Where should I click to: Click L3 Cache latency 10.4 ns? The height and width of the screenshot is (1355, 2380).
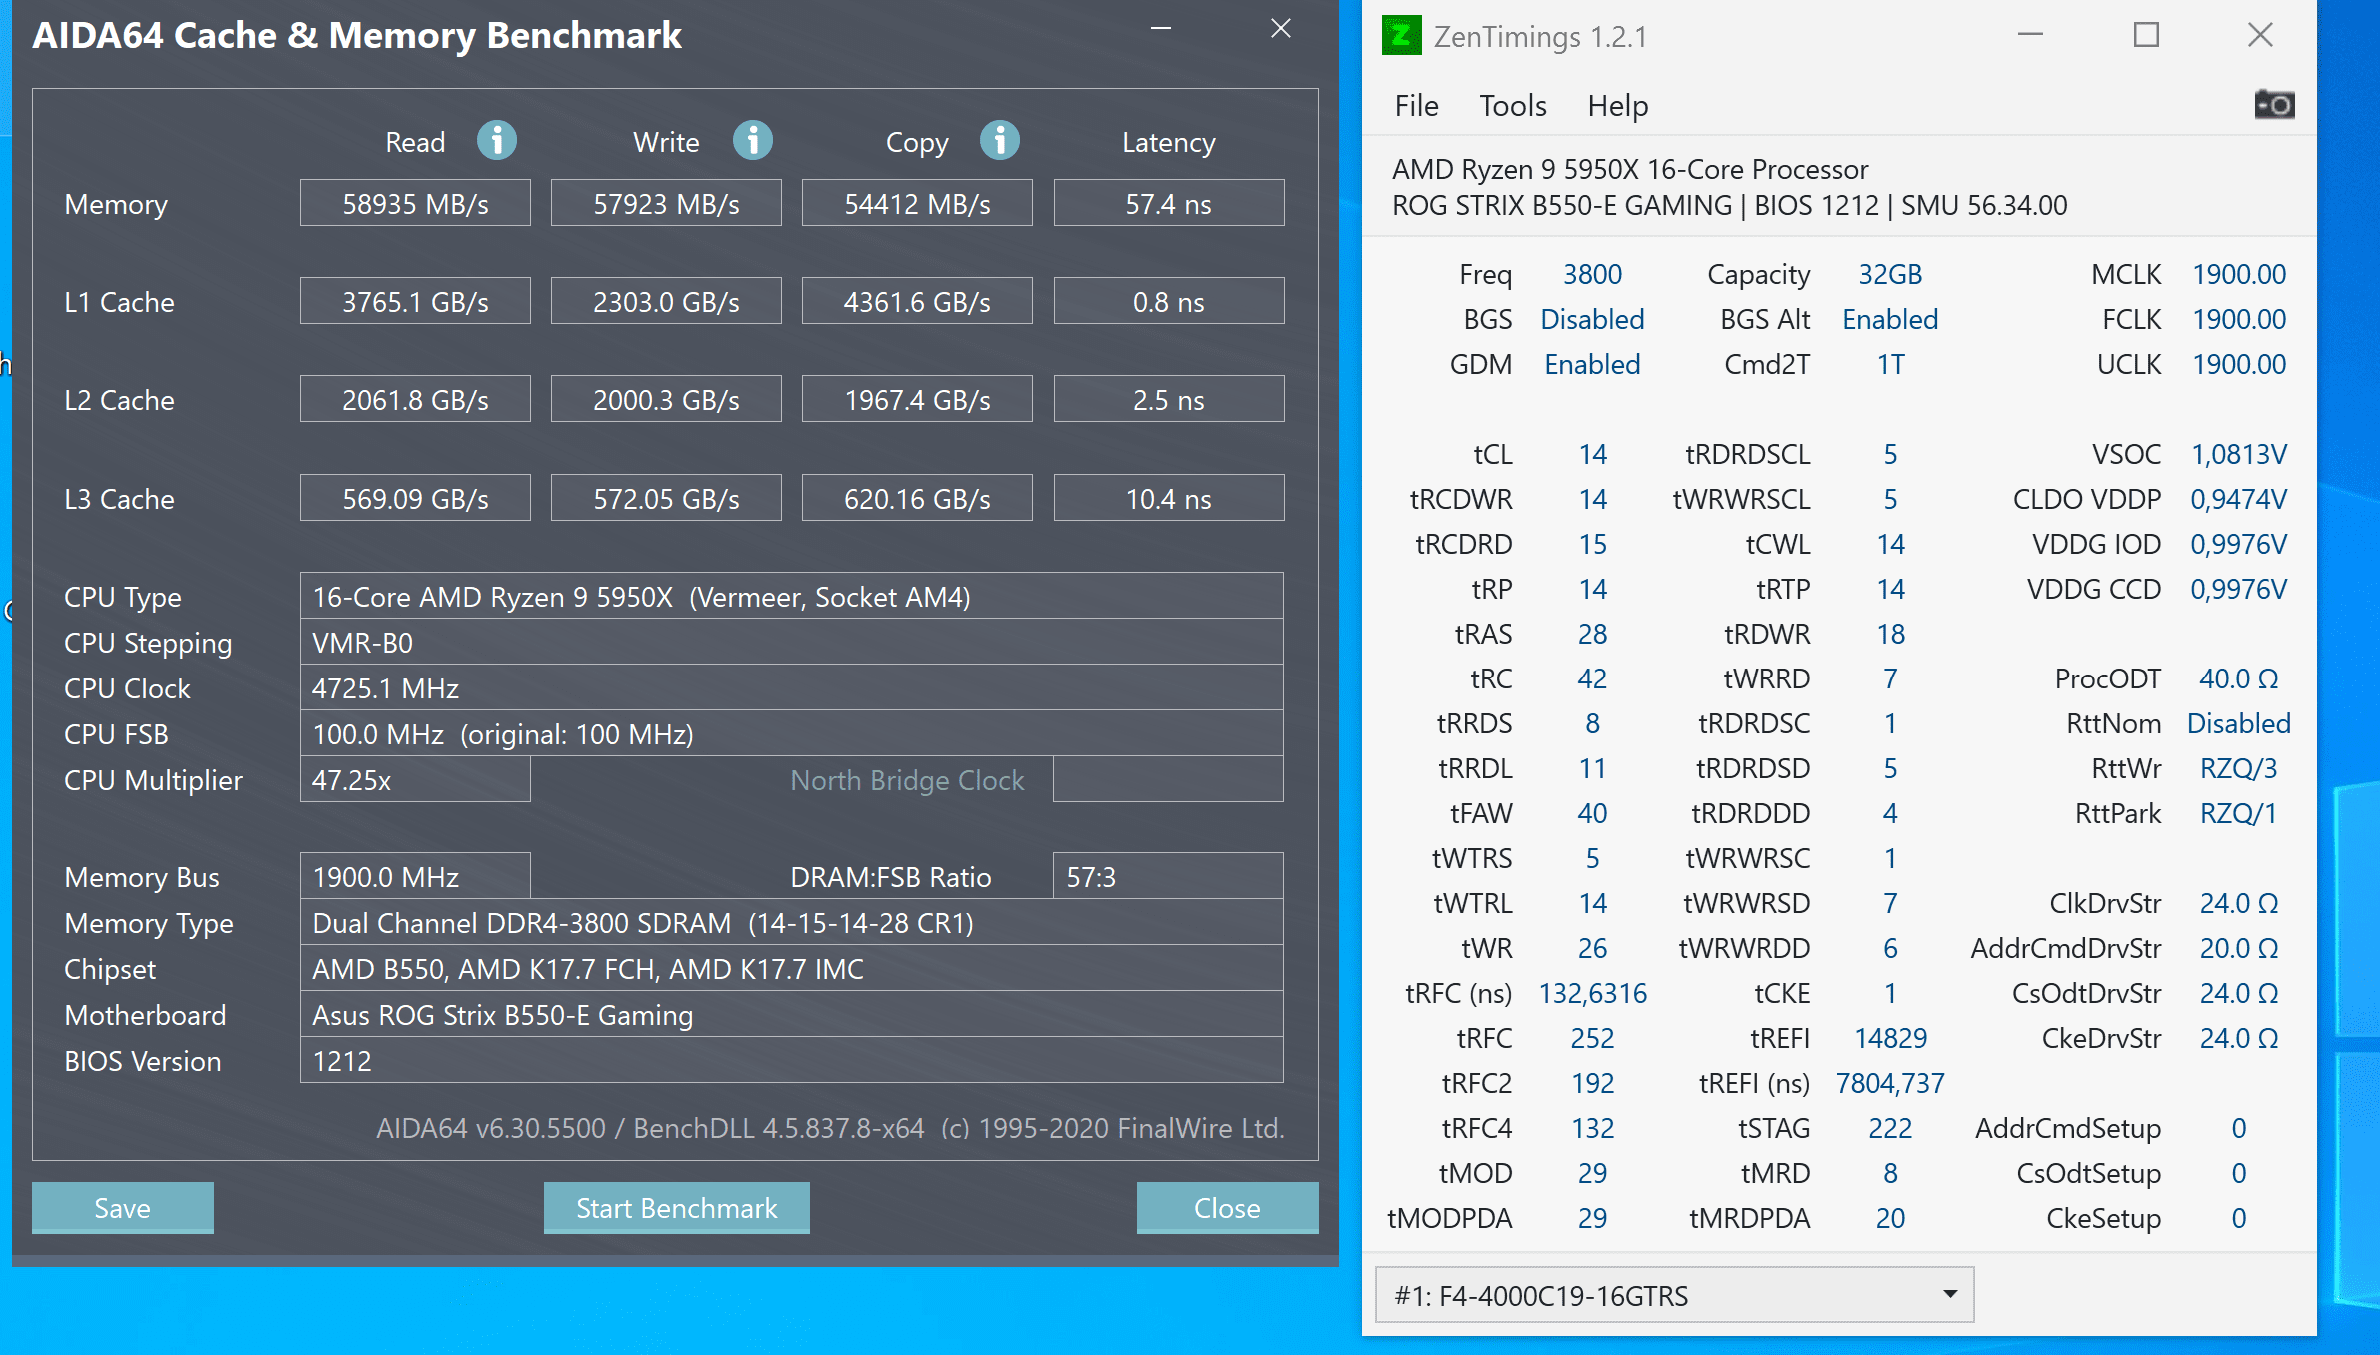click(x=1169, y=498)
